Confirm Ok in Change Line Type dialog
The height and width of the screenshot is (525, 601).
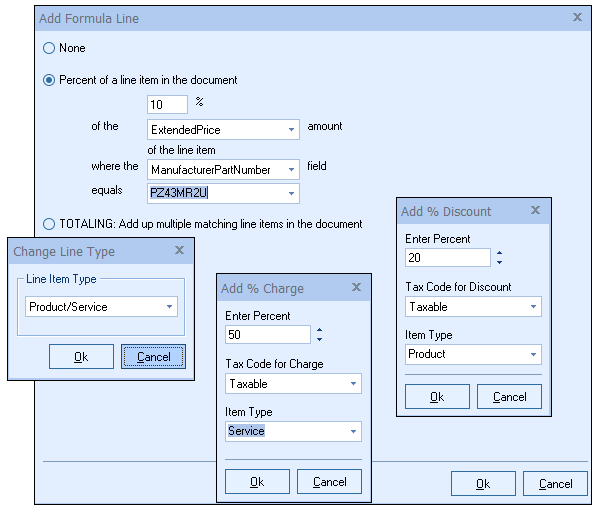(x=81, y=356)
